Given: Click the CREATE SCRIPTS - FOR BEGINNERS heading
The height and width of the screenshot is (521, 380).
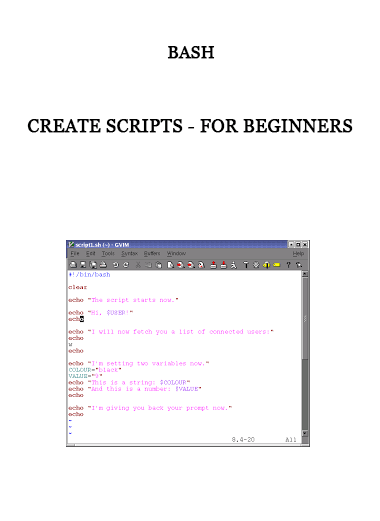Looking at the screenshot, I should click(x=190, y=126).
